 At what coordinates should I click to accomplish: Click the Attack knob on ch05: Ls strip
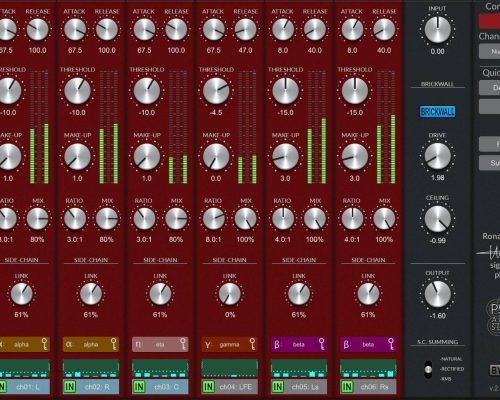click(x=283, y=29)
